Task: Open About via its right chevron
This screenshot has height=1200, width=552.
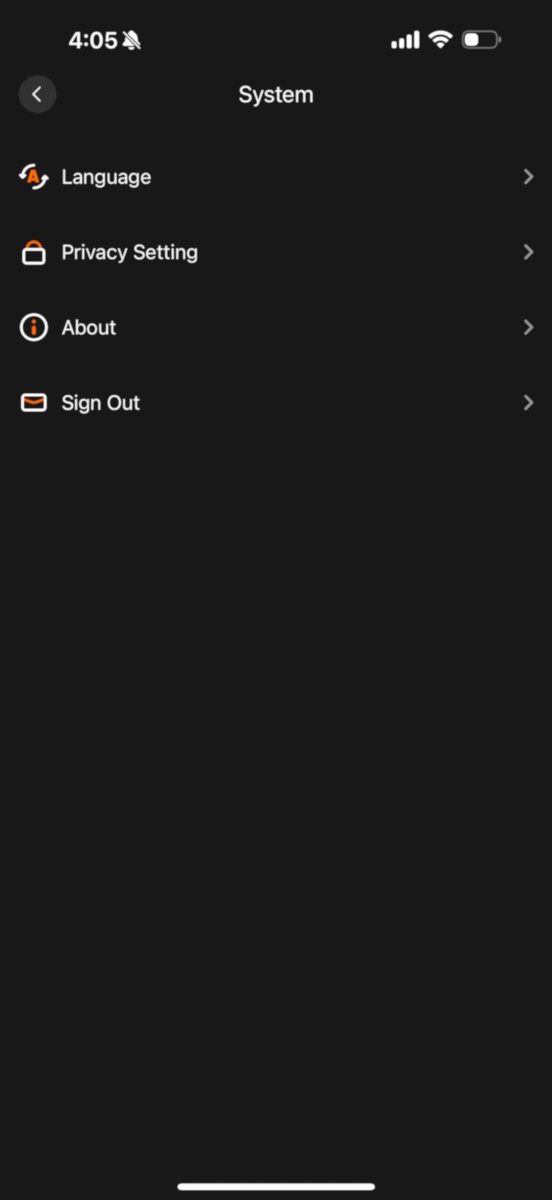Action: coord(528,327)
